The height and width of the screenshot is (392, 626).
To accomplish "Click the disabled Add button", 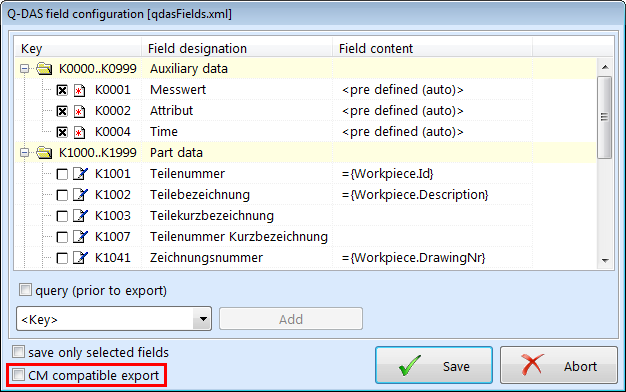I will (291, 319).
